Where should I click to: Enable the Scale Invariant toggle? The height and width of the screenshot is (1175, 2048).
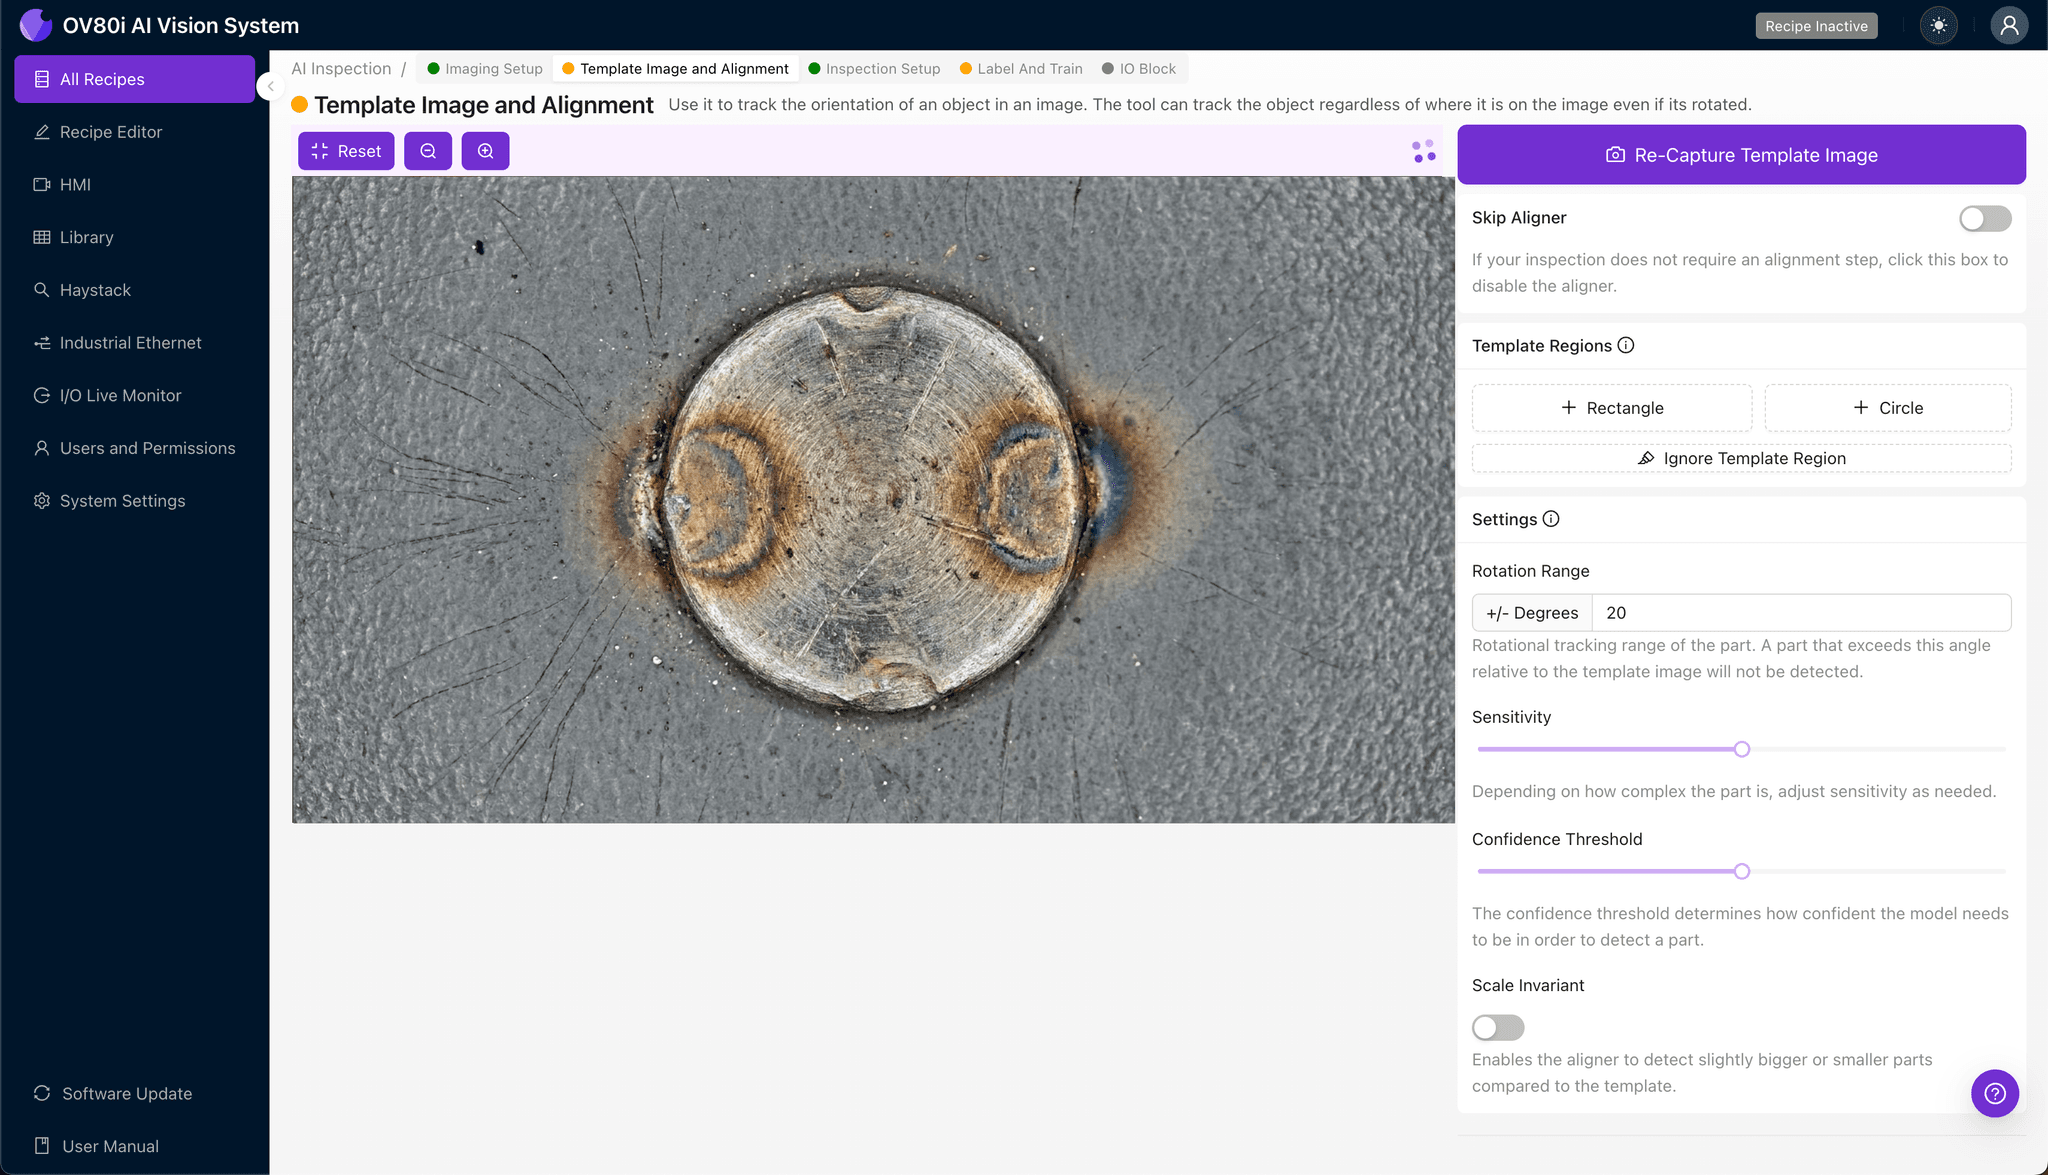[1498, 1027]
